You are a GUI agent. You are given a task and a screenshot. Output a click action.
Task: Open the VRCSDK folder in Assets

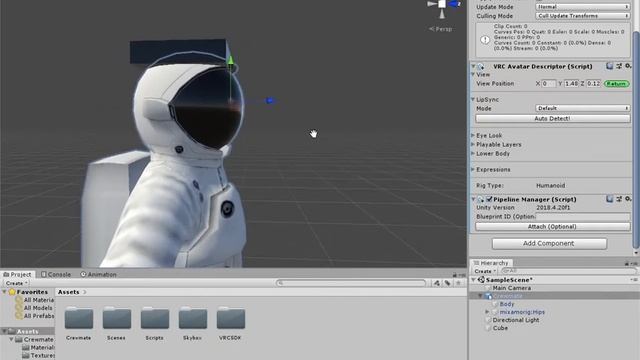point(231,318)
